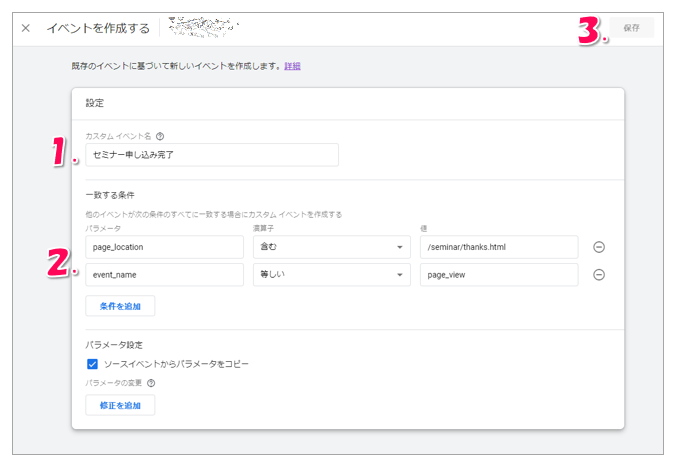The width and height of the screenshot is (674, 463).
Task: Open the 等しい operator dropdown
Action: pyautogui.click(x=331, y=275)
